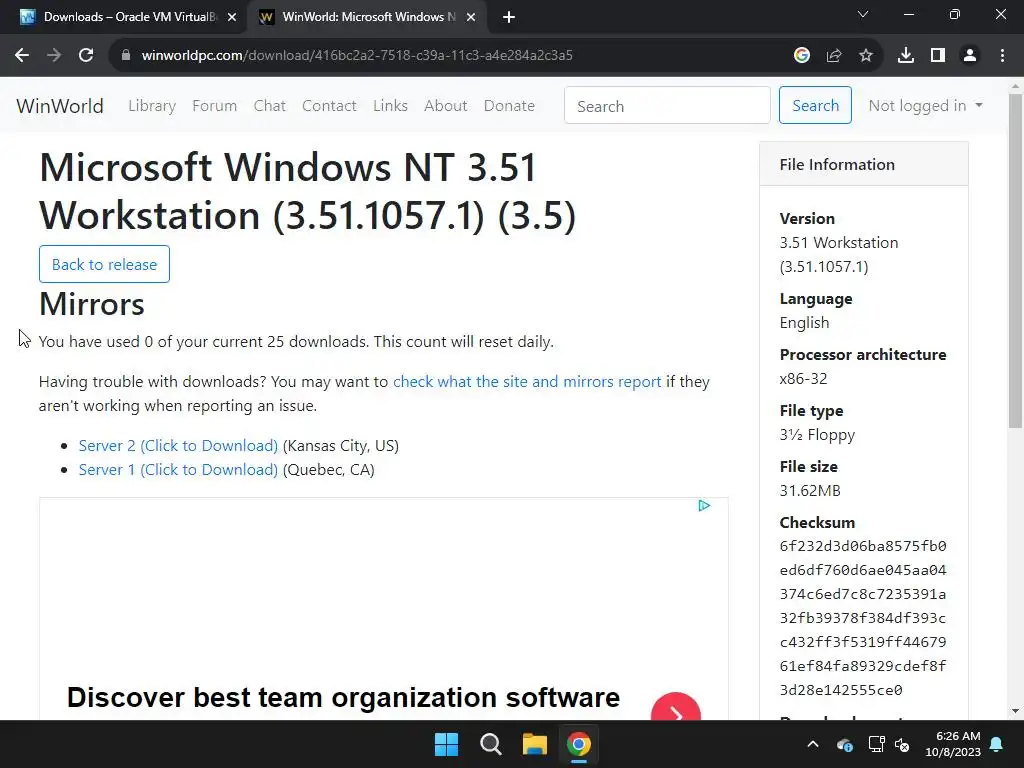Screen dimensions: 1024x768
Task: Click the browser forward arrow
Action: [x=54, y=56]
